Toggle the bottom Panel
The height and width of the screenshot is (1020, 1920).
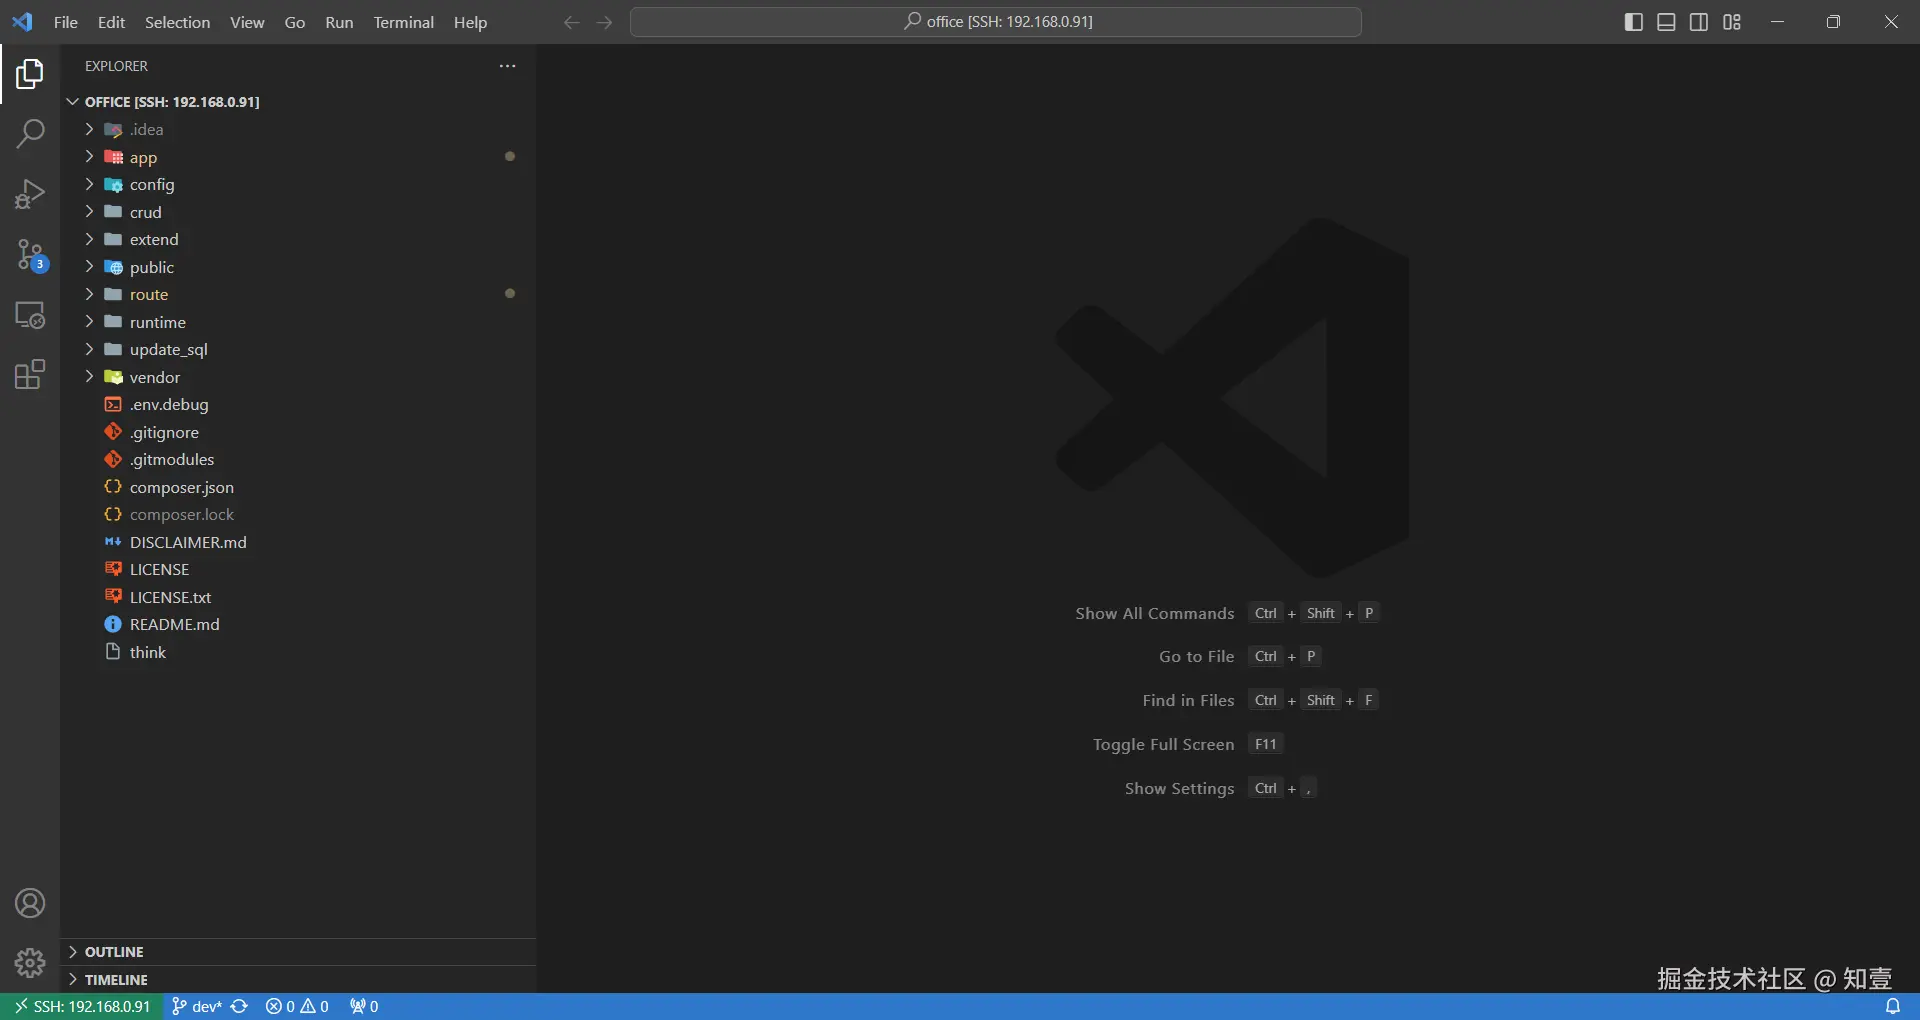click(1666, 22)
